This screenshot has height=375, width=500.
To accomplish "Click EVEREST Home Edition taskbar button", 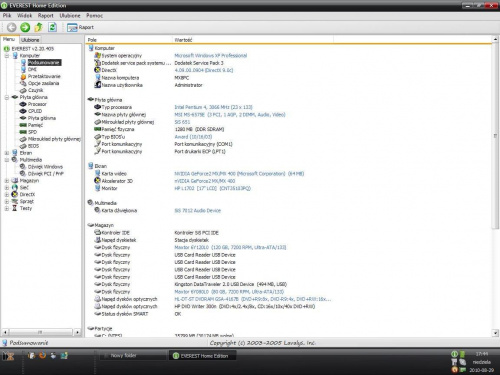I will (203, 356).
